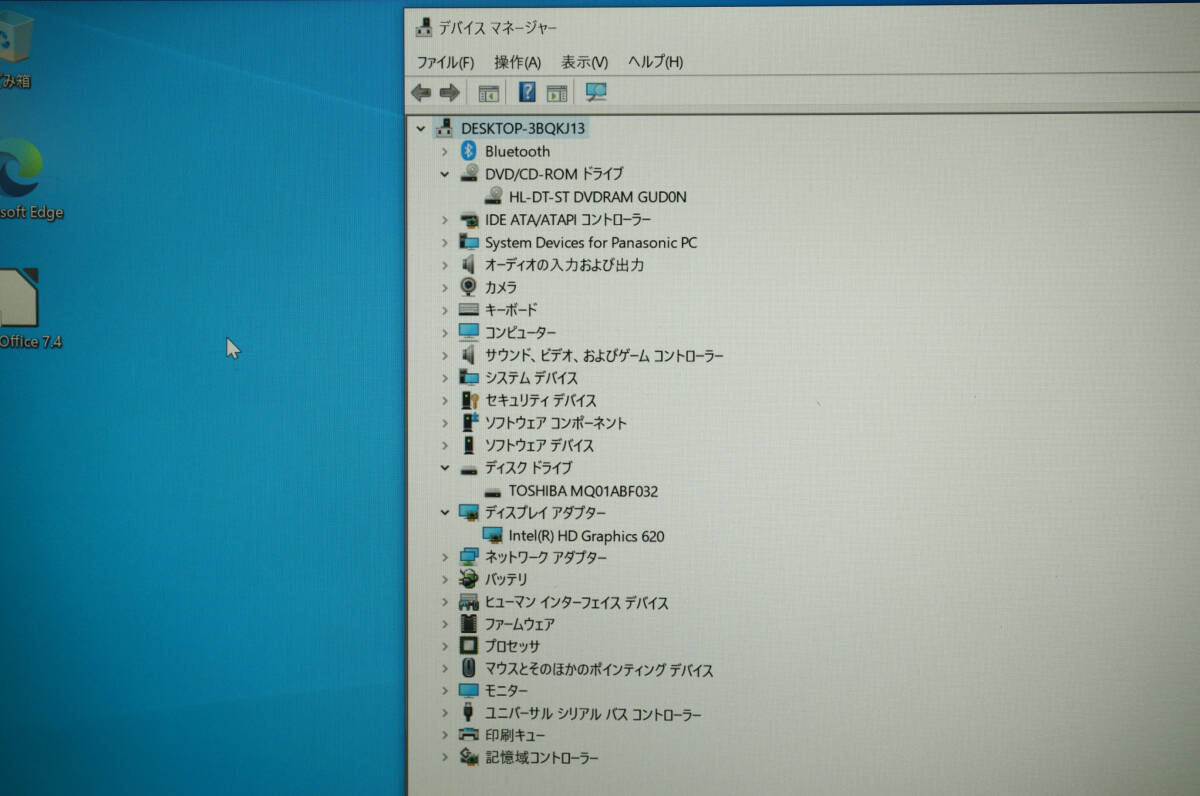Open the 操作(A) menu
The image size is (1200, 796).
pyautogui.click(x=517, y=62)
